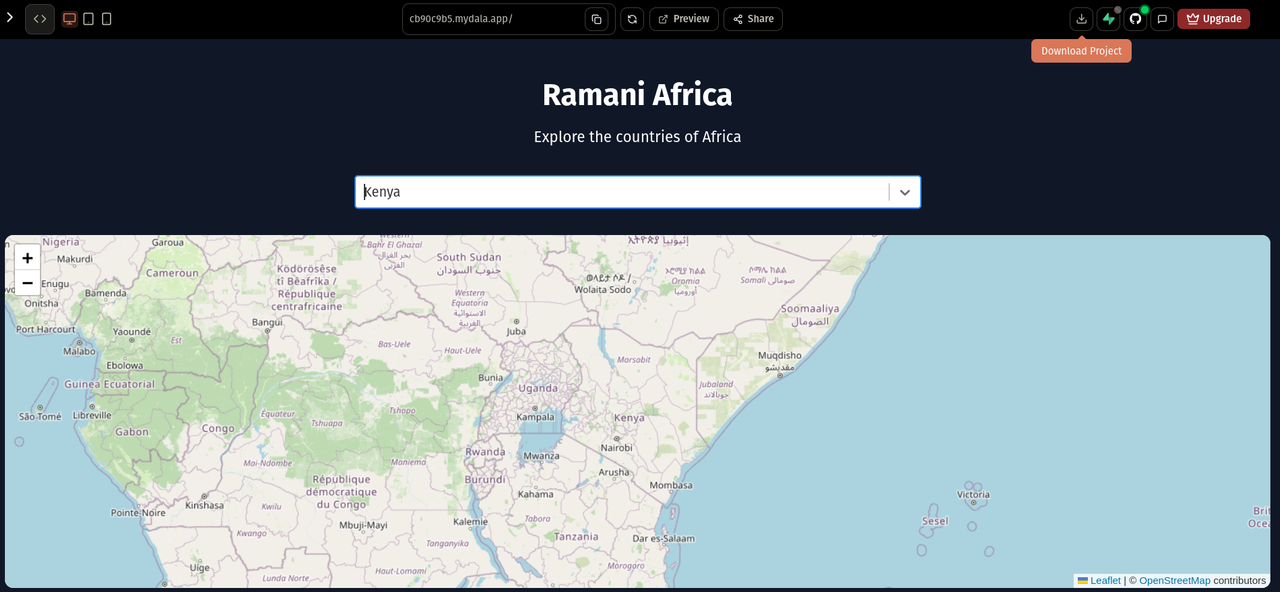Click the Kampala label on map
Image resolution: width=1280 pixels, height=592 pixels.
pyautogui.click(x=535, y=417)
